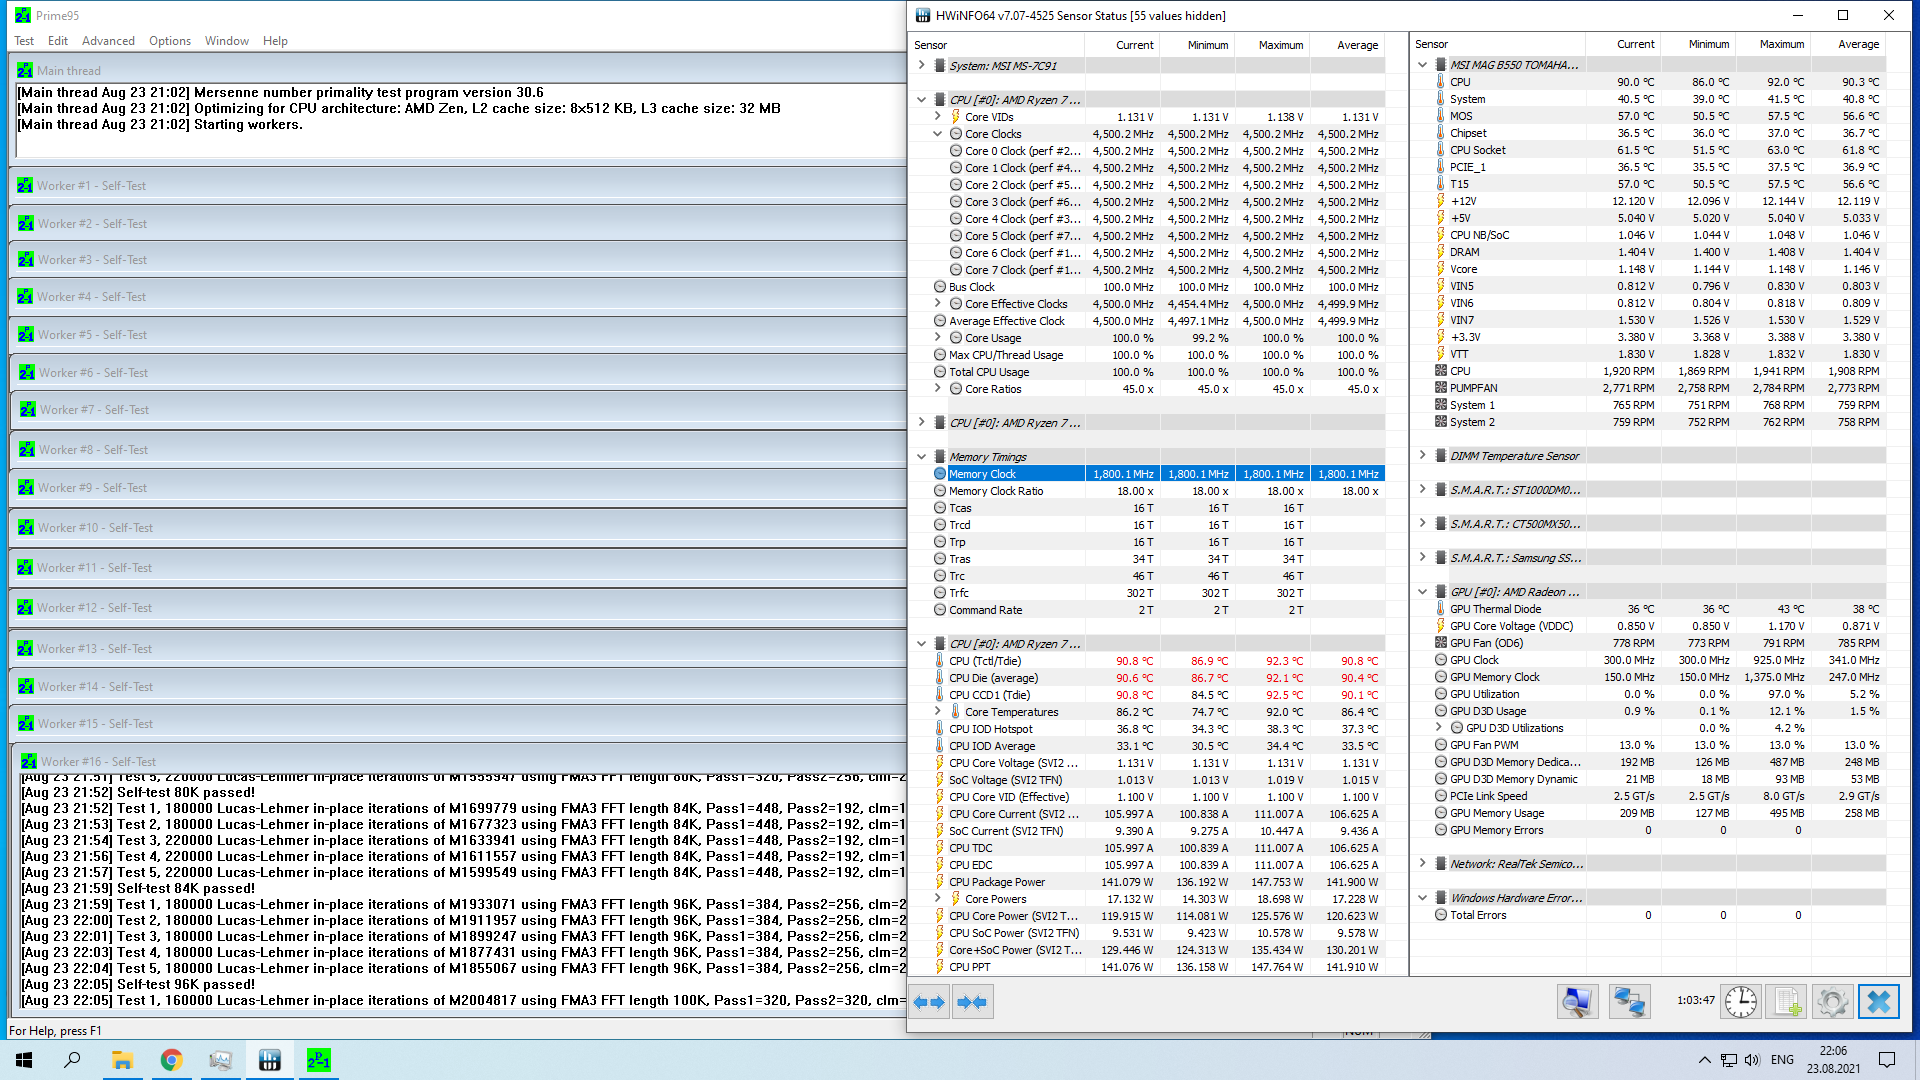The image size is (1920, 1080).
Task: Click the network remote computers icon
Action: pyautogui.click(x=1629, y=1001)
